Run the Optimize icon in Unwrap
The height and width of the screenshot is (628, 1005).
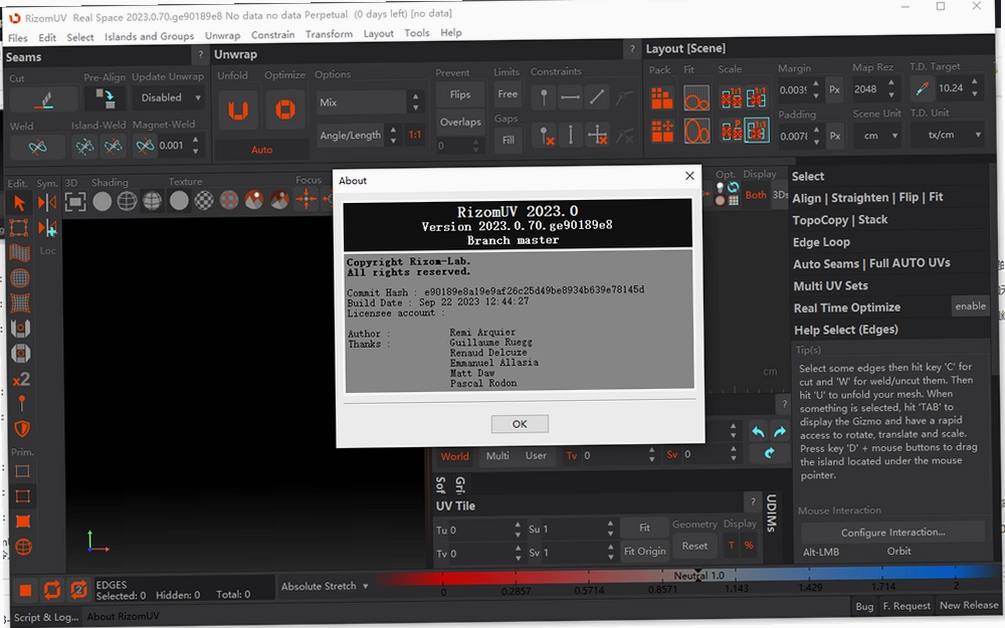pos(285,110)
